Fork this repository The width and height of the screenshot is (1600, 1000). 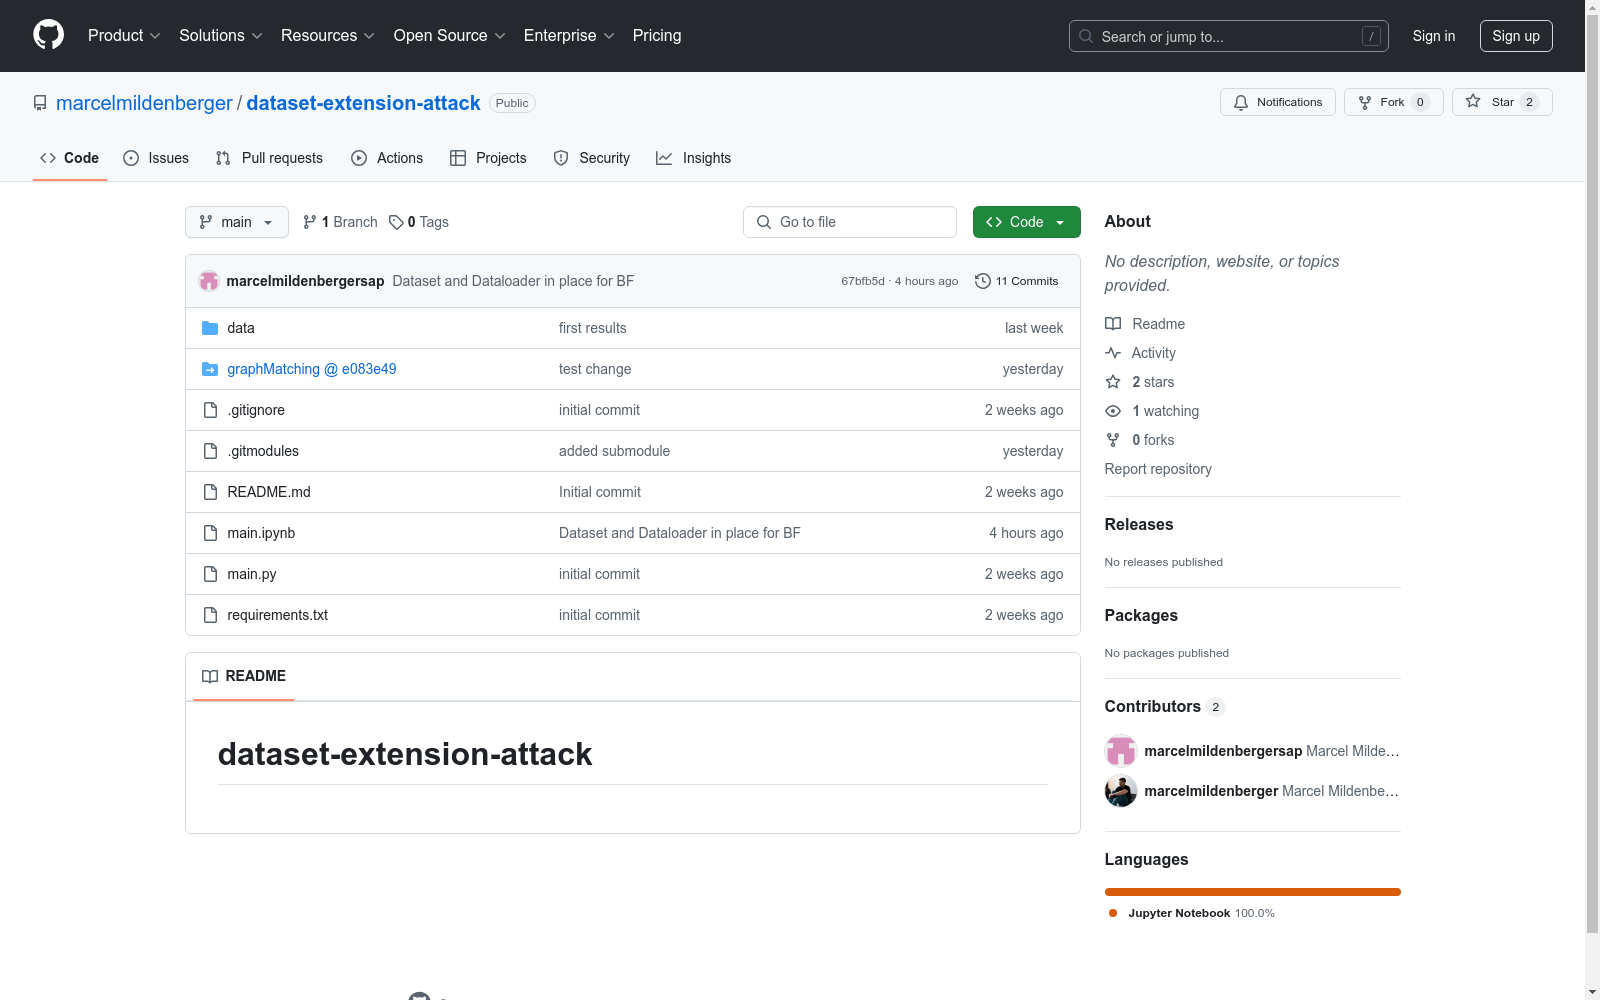point(1394,102)
